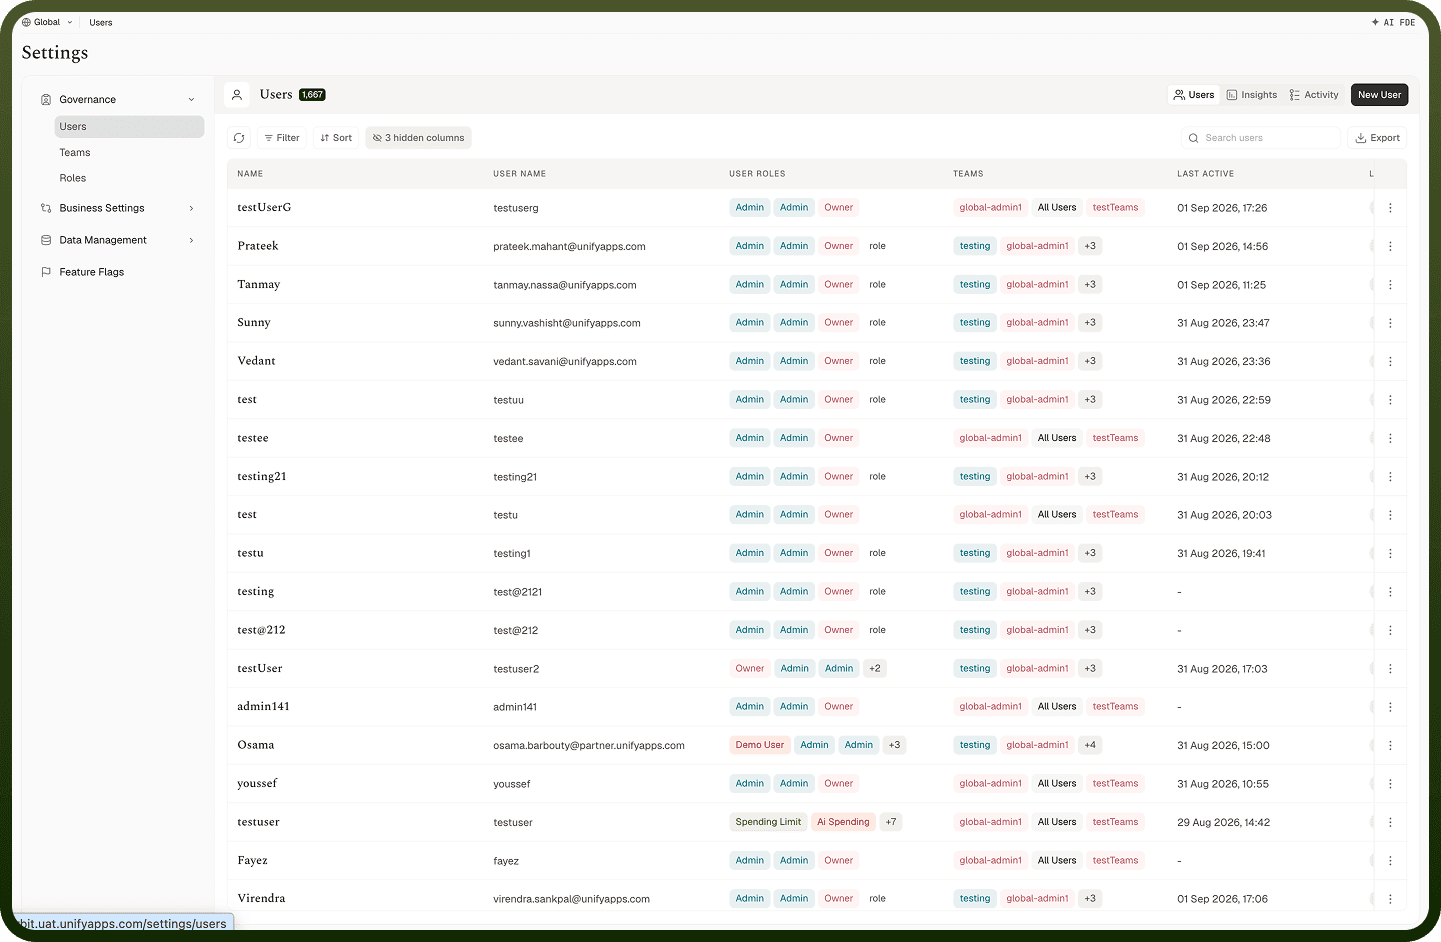This screenshot has width=1441, height=942.
Task: Open three-dot menu for Sunny row
Action: coord(1390,323)
